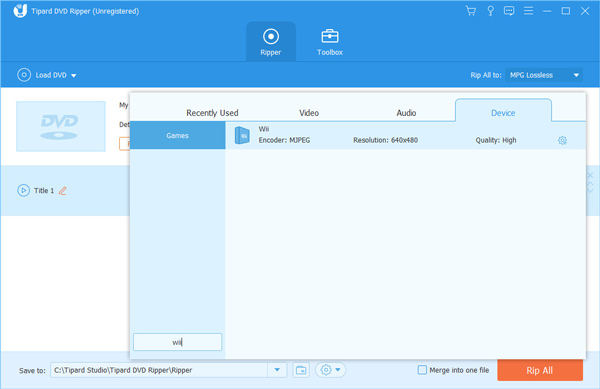
Task: Expand the Save to path dropdown
Action: (277, 370)
